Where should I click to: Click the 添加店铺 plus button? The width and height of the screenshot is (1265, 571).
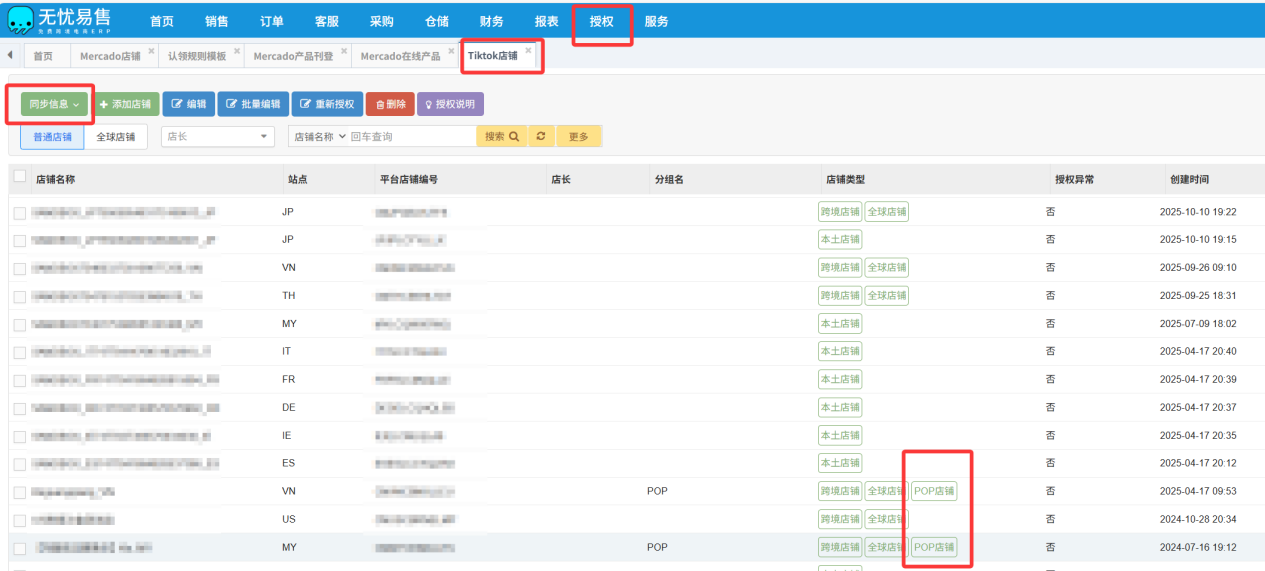126,104
